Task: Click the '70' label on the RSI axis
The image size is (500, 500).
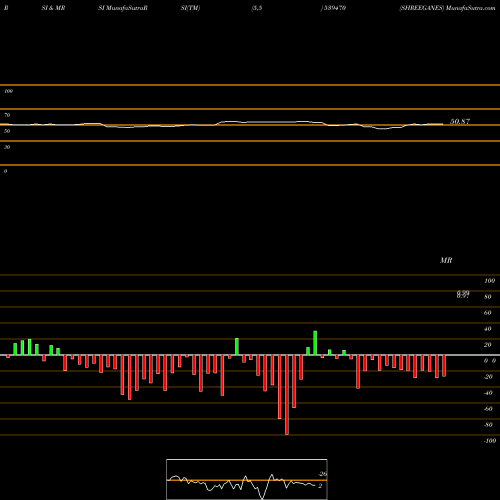Action: tap(7, 115)
